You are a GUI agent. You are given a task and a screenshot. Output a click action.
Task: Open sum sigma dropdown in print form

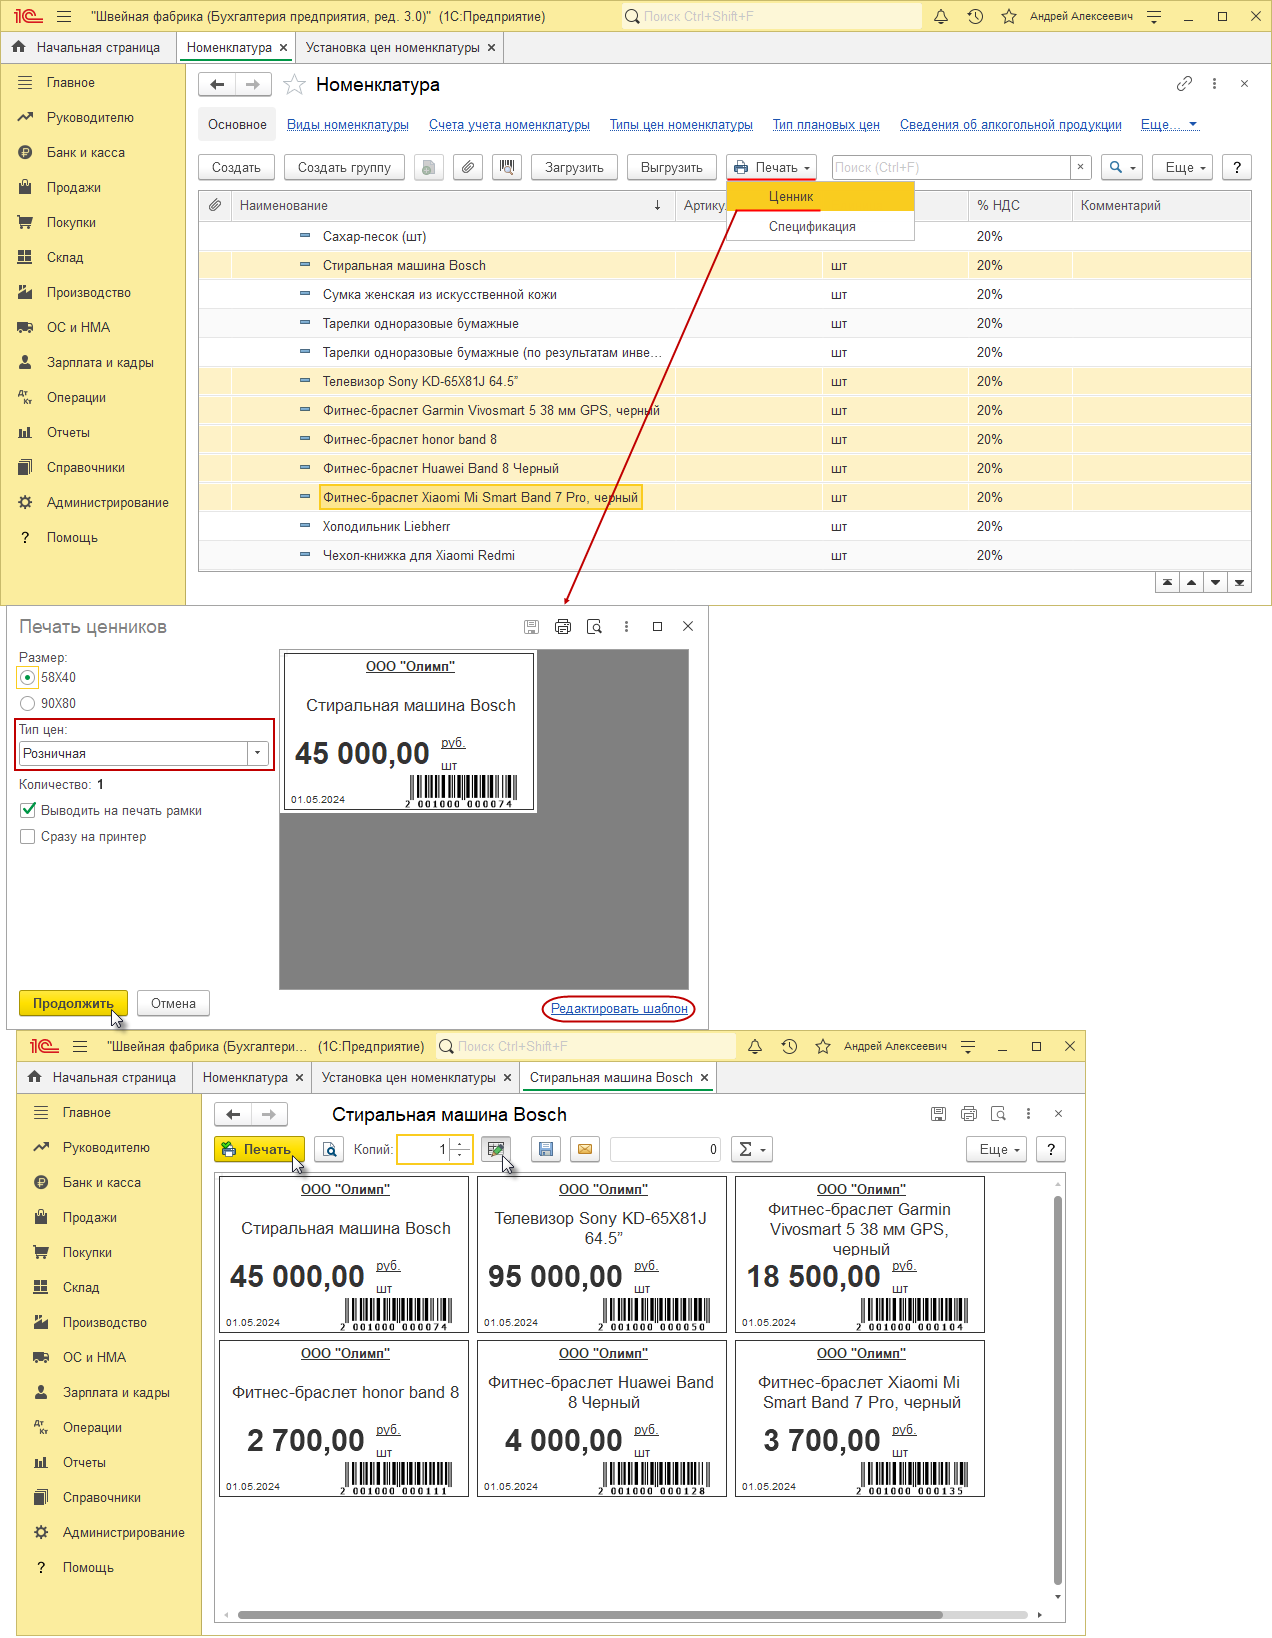click(x=752, y=1149)
